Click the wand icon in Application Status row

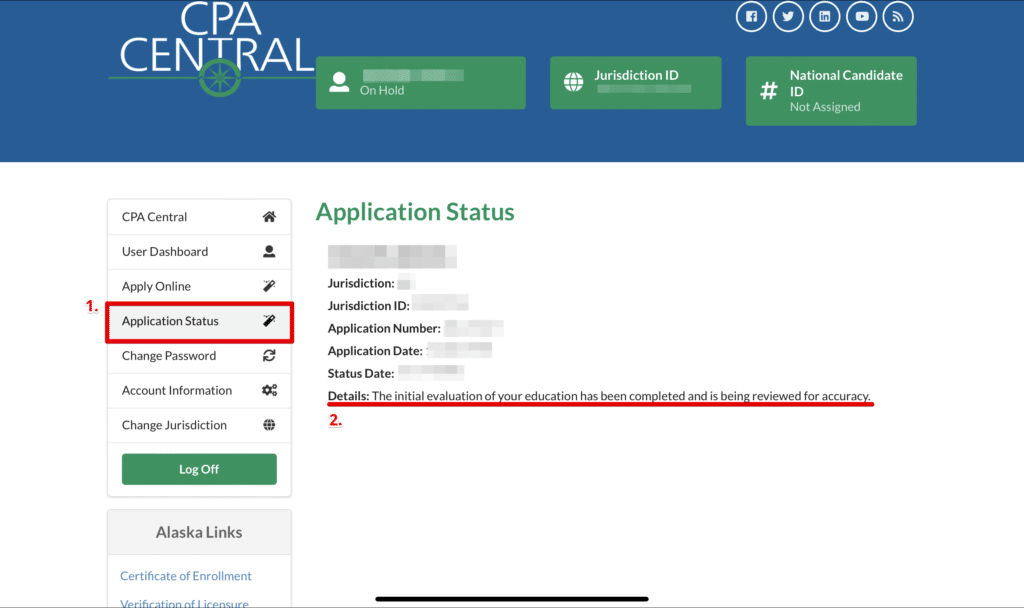click(x=269, y=321)
